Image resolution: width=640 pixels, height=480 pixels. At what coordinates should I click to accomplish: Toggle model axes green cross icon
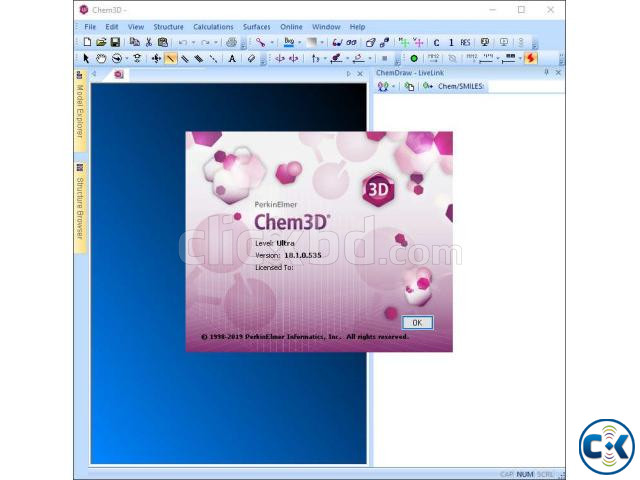pos(404,42)
